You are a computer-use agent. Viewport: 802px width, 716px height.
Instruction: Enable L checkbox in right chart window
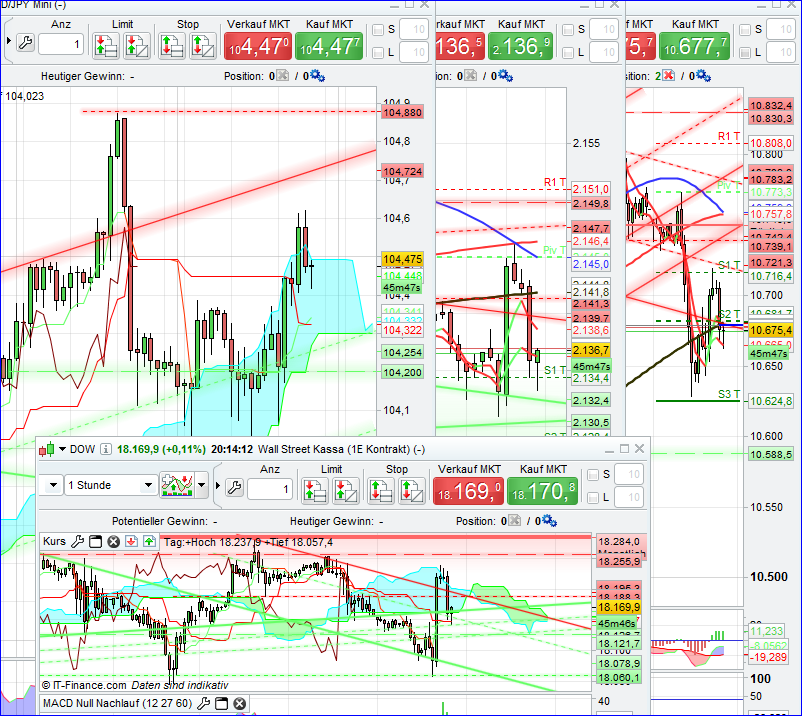[x=745, y=52]
